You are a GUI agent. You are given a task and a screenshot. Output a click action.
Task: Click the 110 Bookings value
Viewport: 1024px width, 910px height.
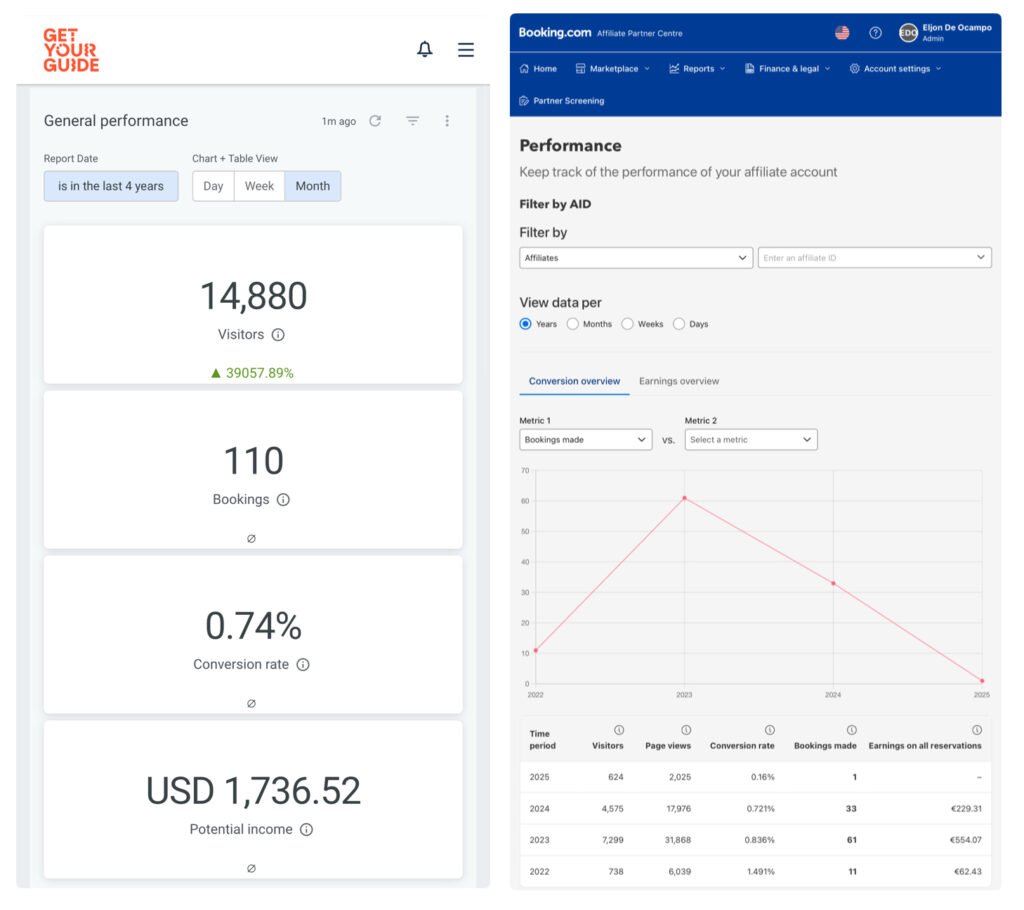pyautogui.click(x=253, y=461)
